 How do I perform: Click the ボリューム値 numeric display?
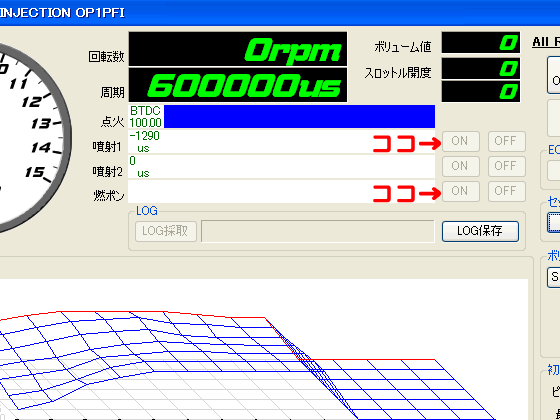(481, 42)
